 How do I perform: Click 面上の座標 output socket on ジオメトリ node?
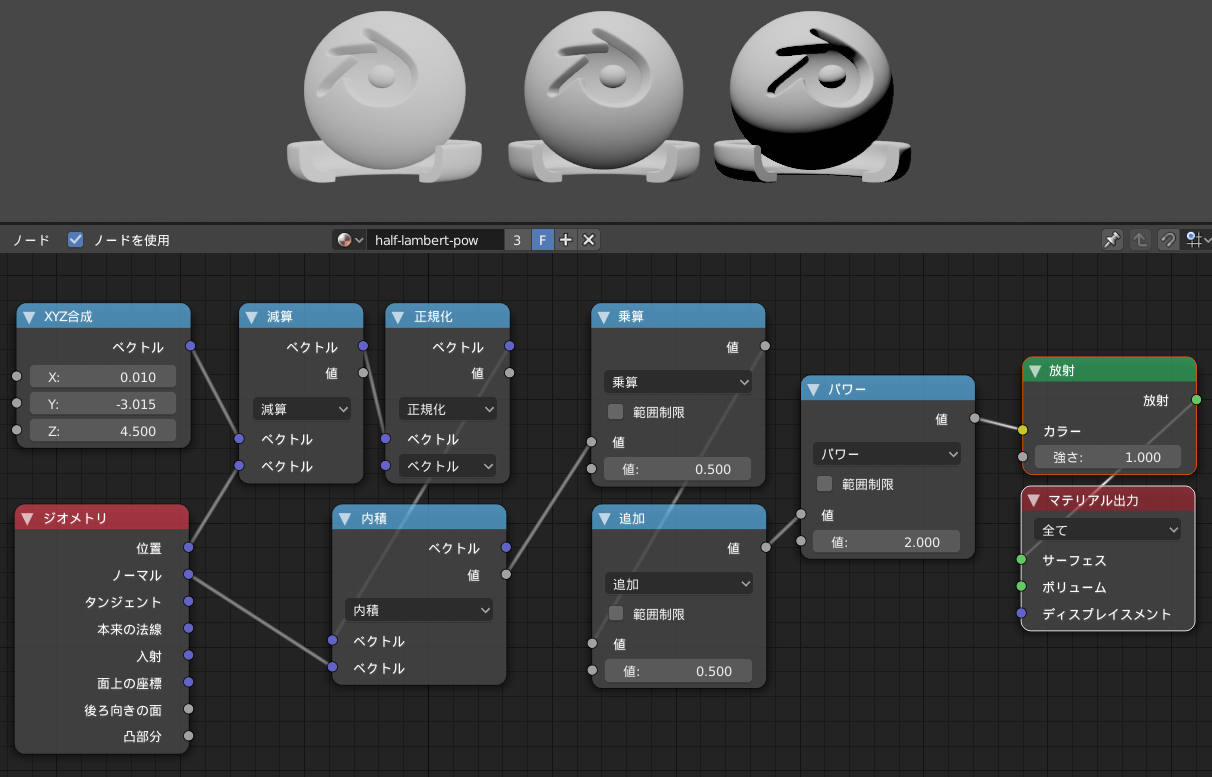tap(189, 683)
